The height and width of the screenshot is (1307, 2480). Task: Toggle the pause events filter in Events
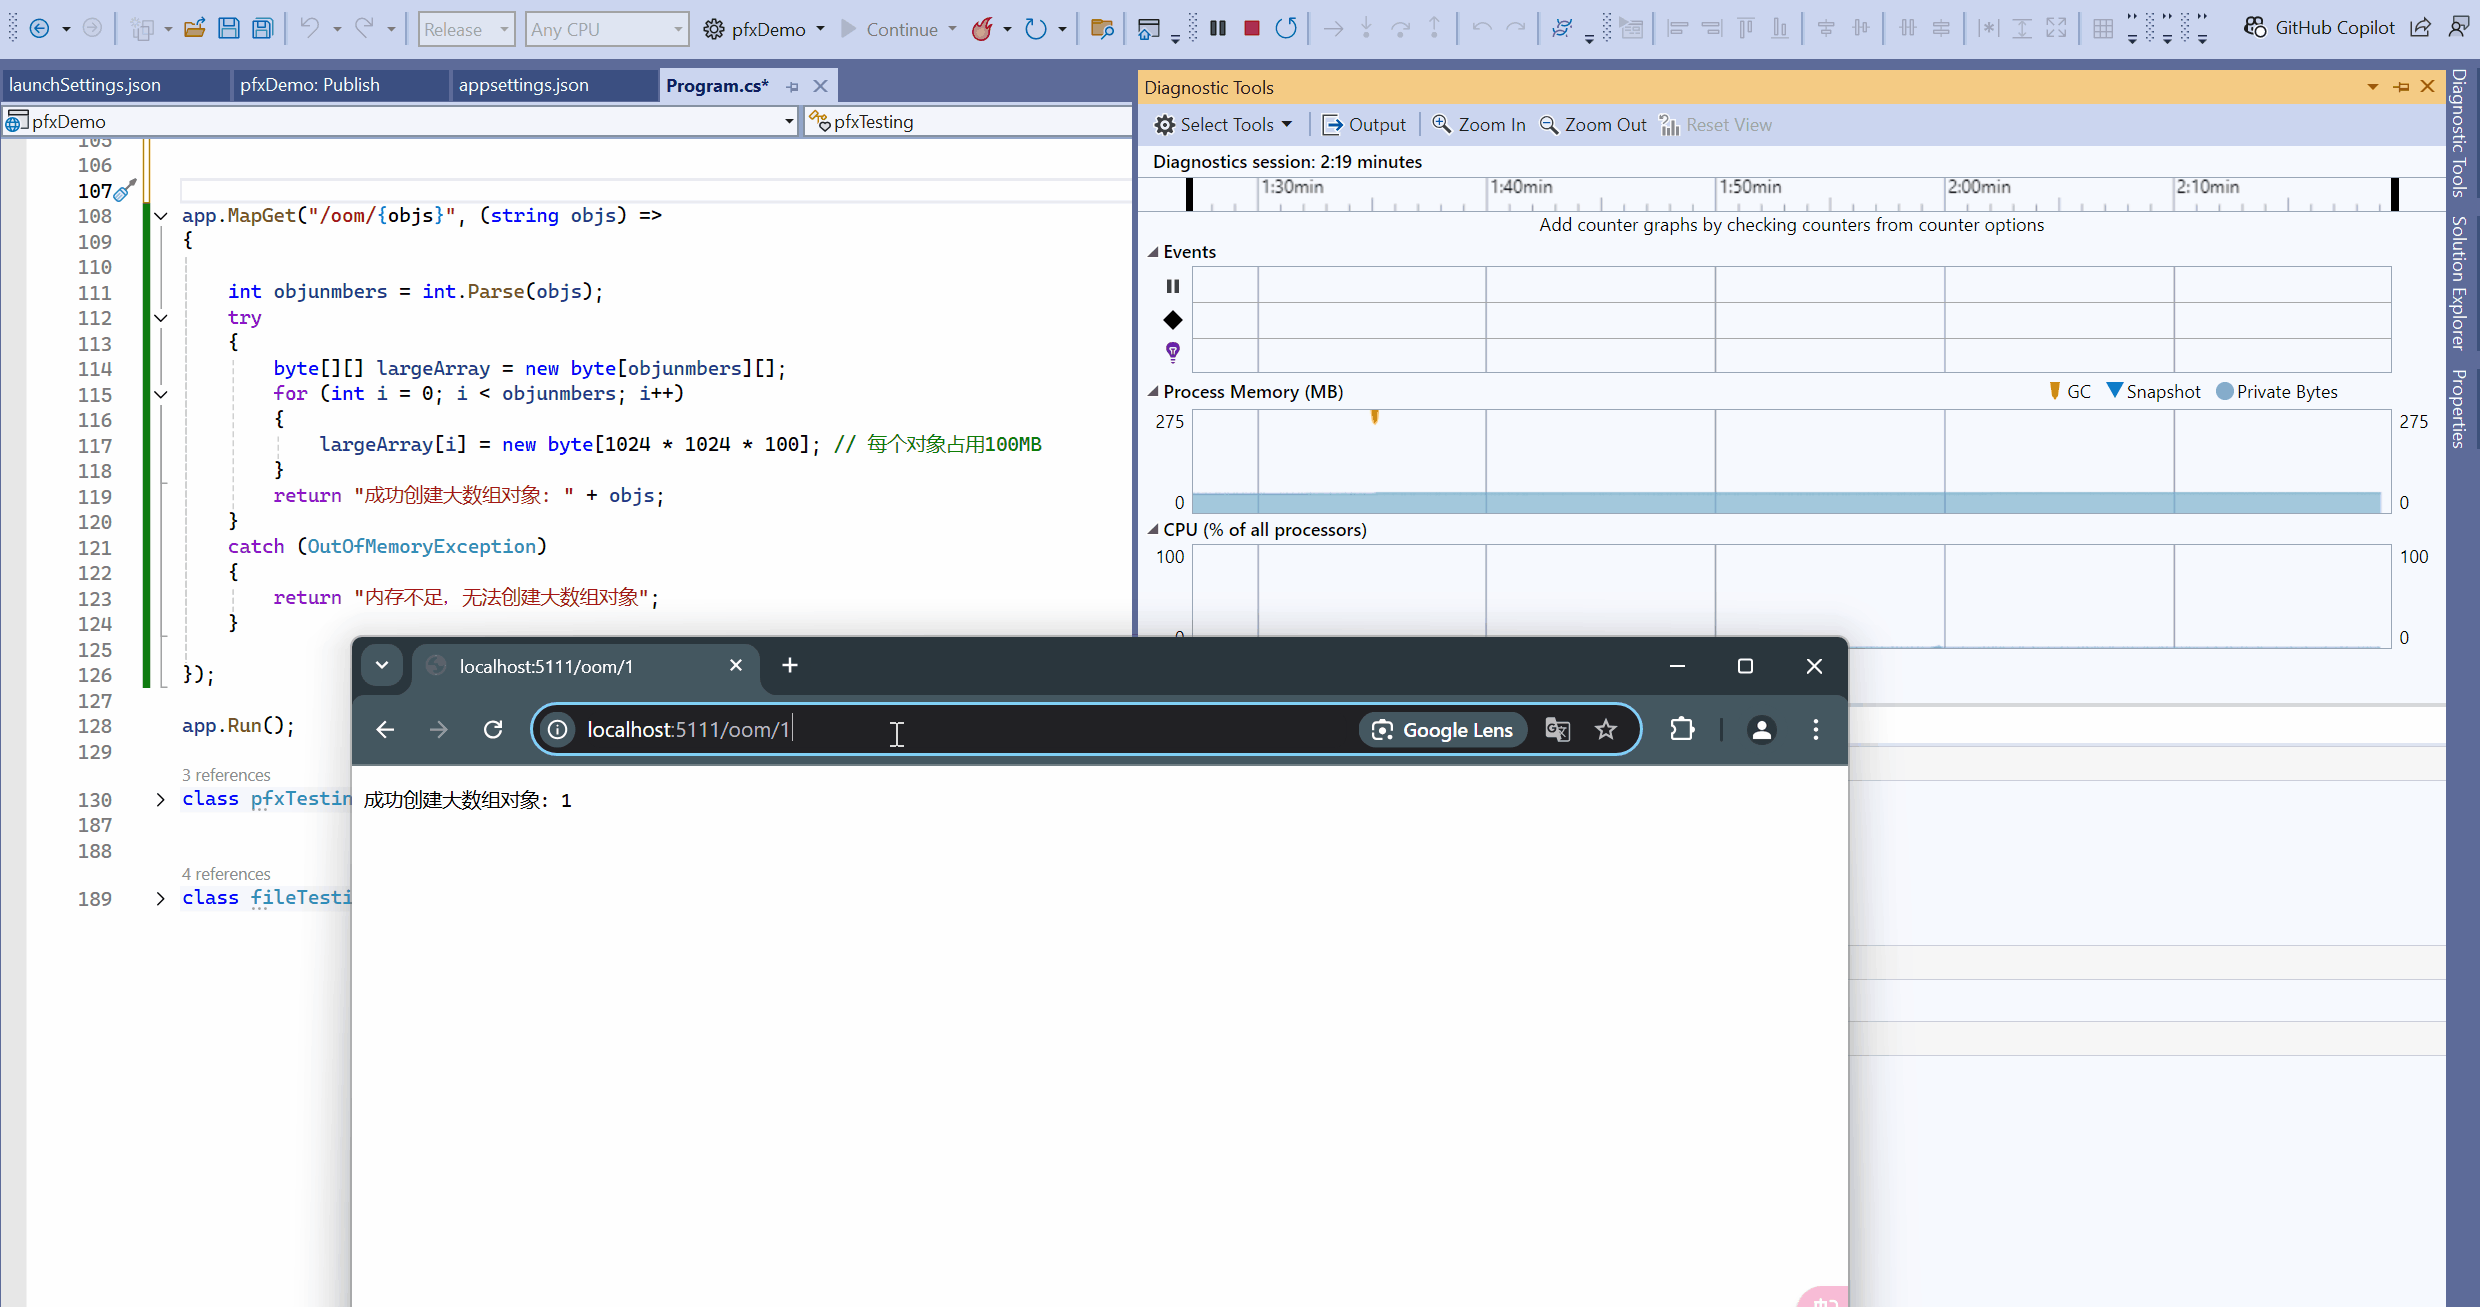[x=1173, y=286]
